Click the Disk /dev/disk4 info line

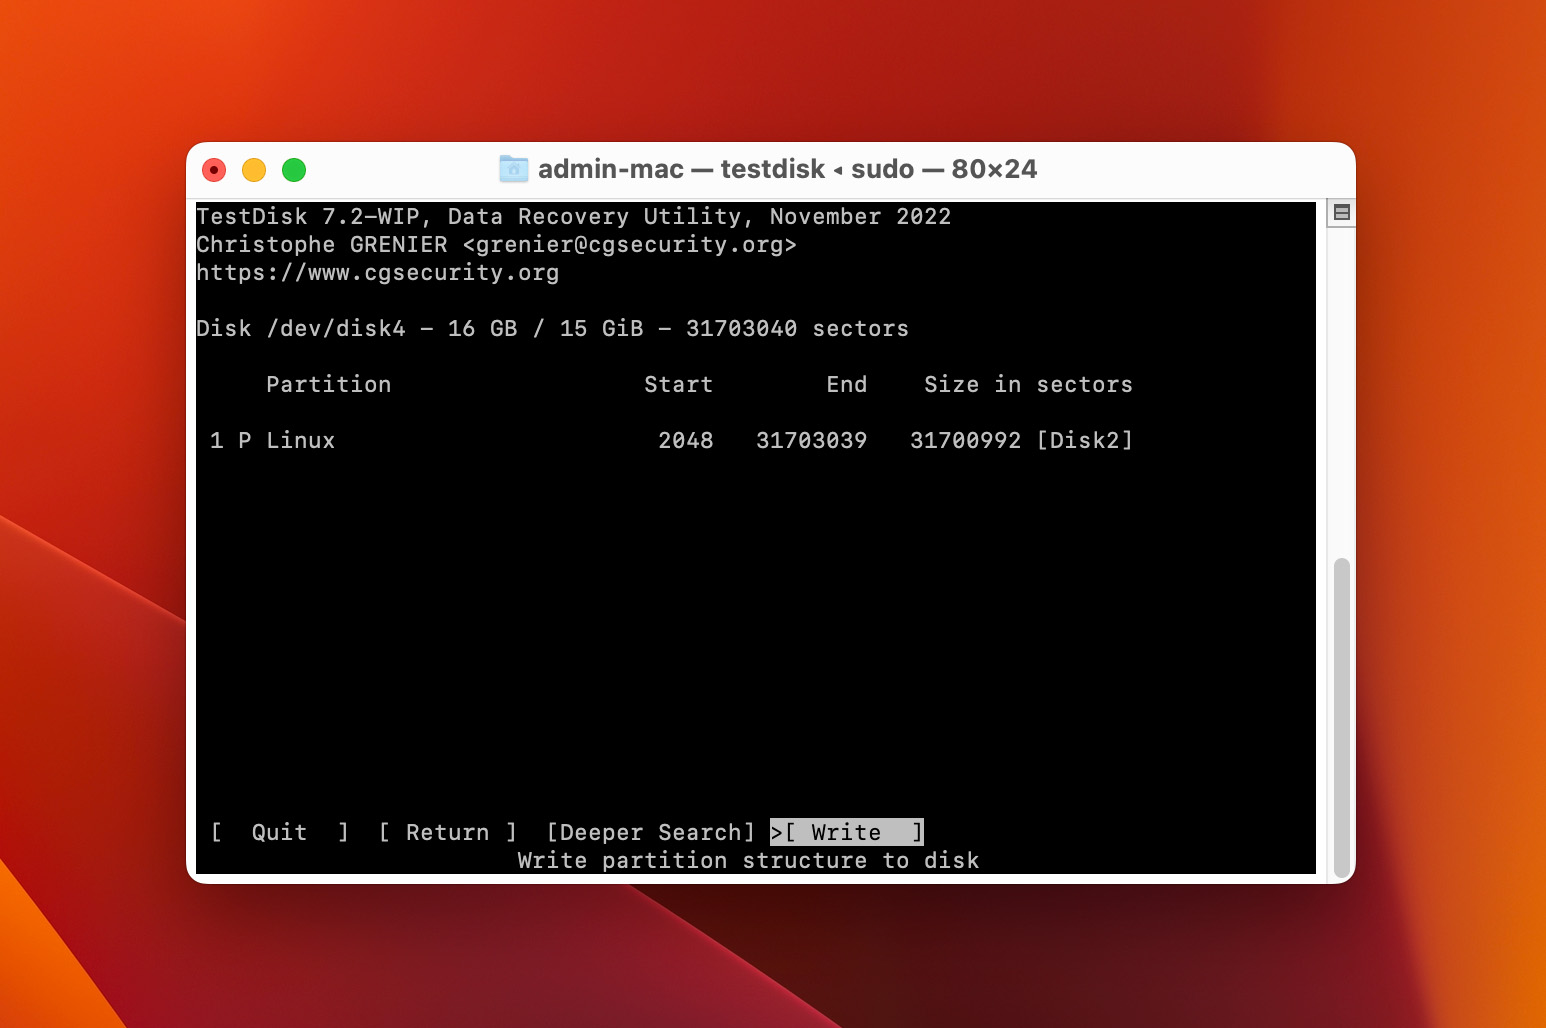coord(553,328)
